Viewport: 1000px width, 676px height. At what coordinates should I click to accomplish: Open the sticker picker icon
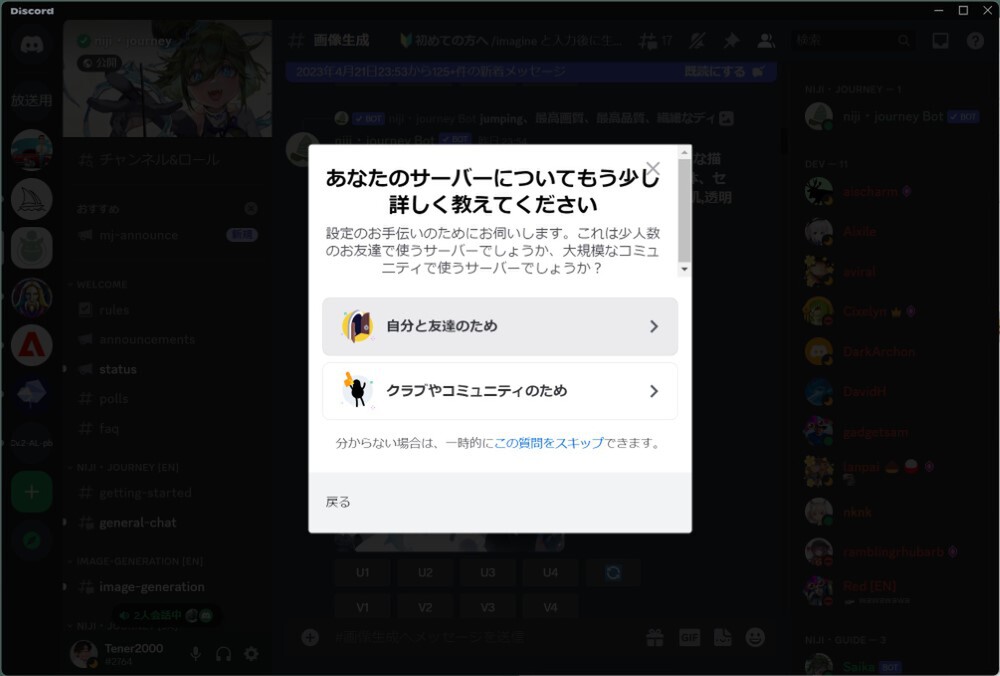pos(723,637)
